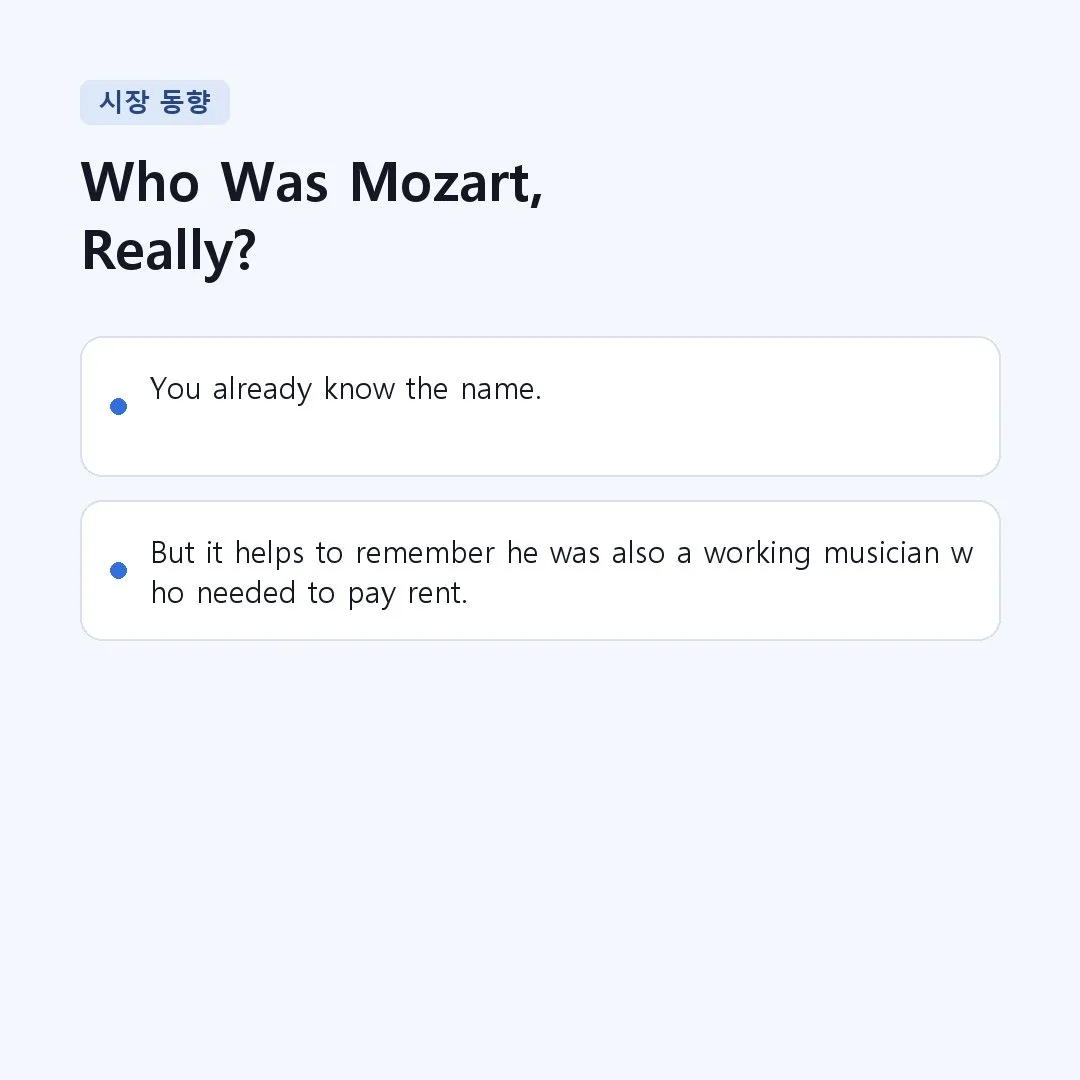Screen dimensions: 1080x1080
Task: Click the word 'know' in the first card
Action: 360,389
